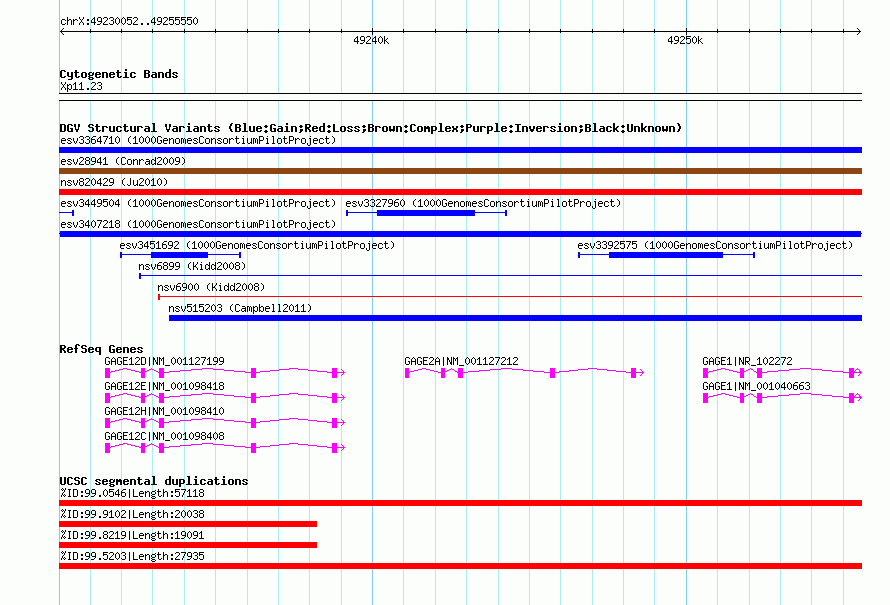Open the esv3392575 variant label

pos(715,245)
